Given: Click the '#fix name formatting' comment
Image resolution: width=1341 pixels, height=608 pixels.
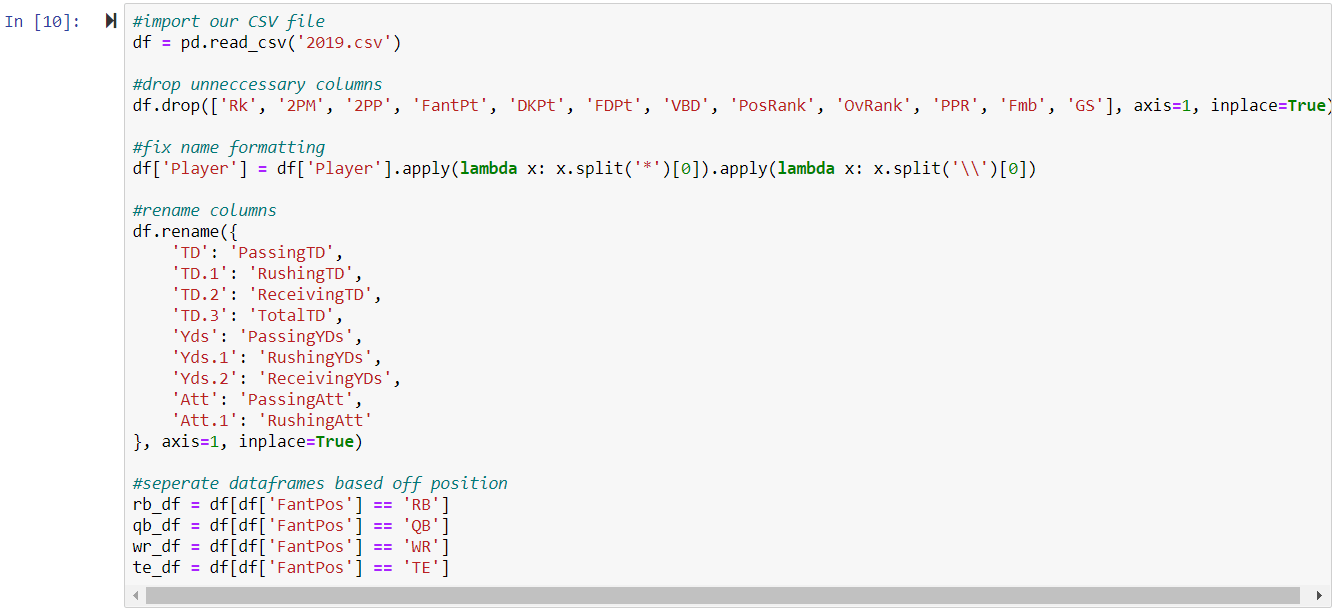Looking at the screenshot, I should pos(228,147).
